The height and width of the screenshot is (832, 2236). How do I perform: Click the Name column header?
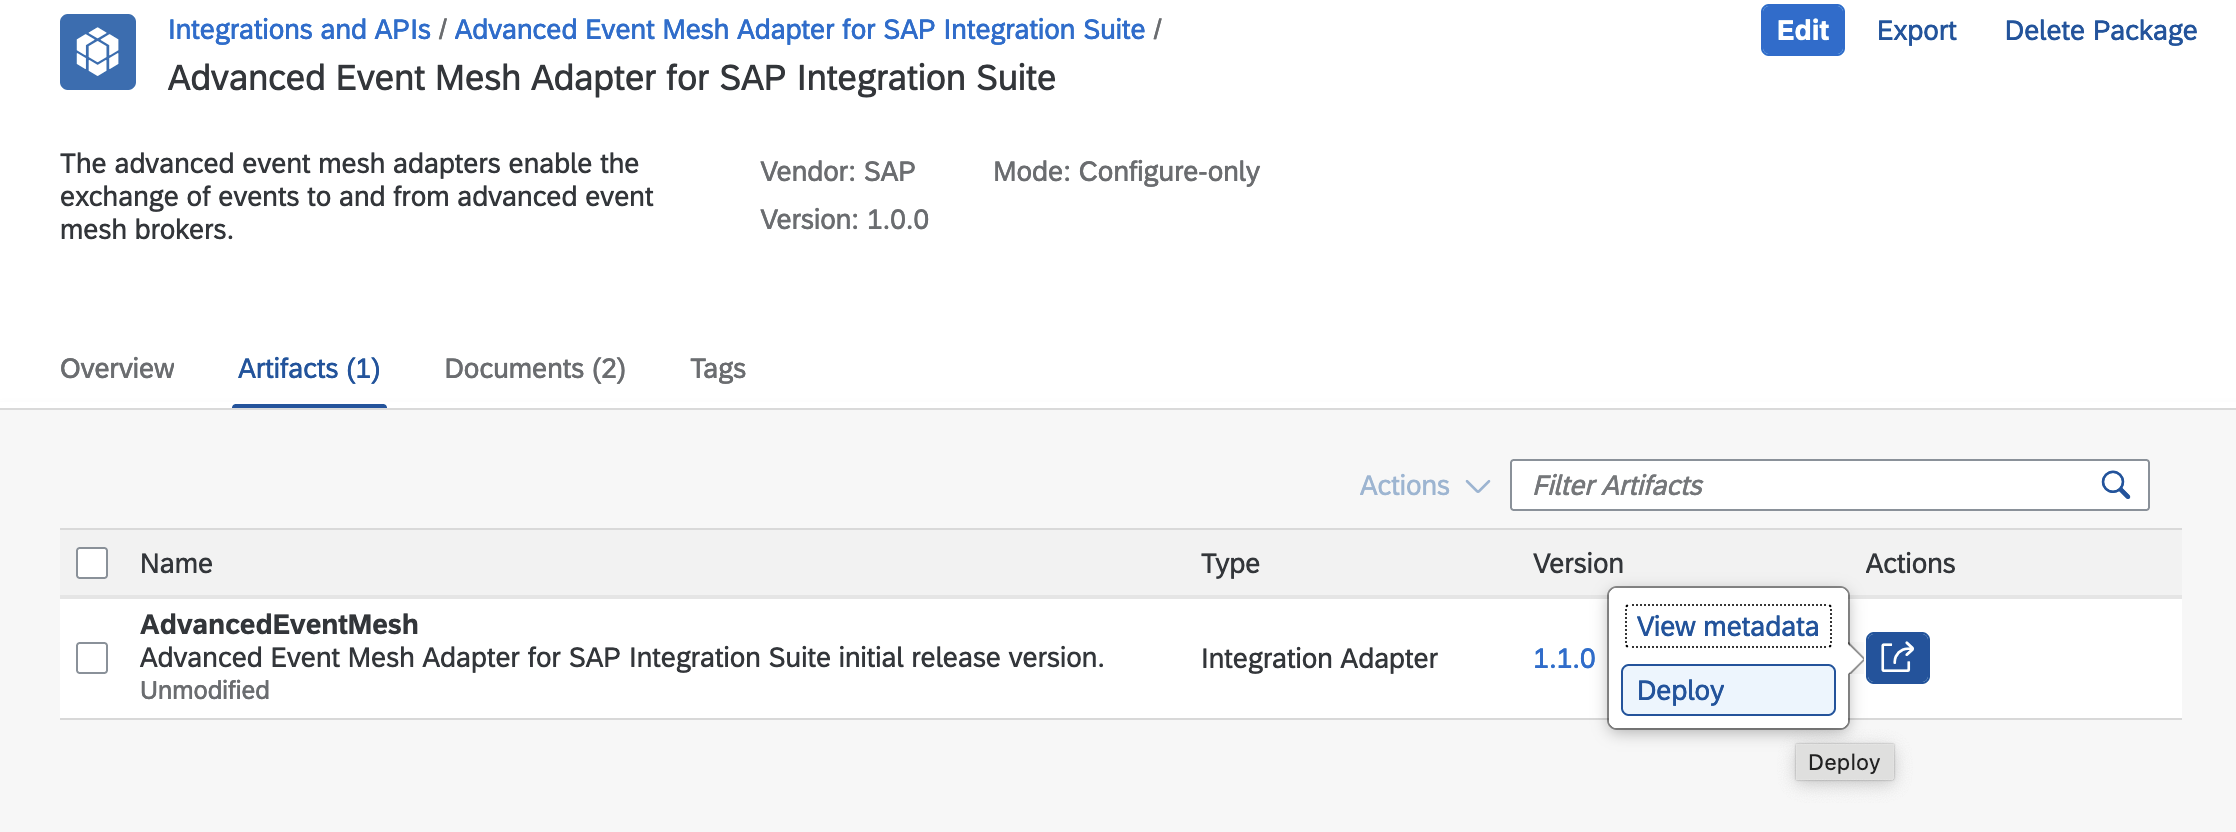(x=176, y=563)
